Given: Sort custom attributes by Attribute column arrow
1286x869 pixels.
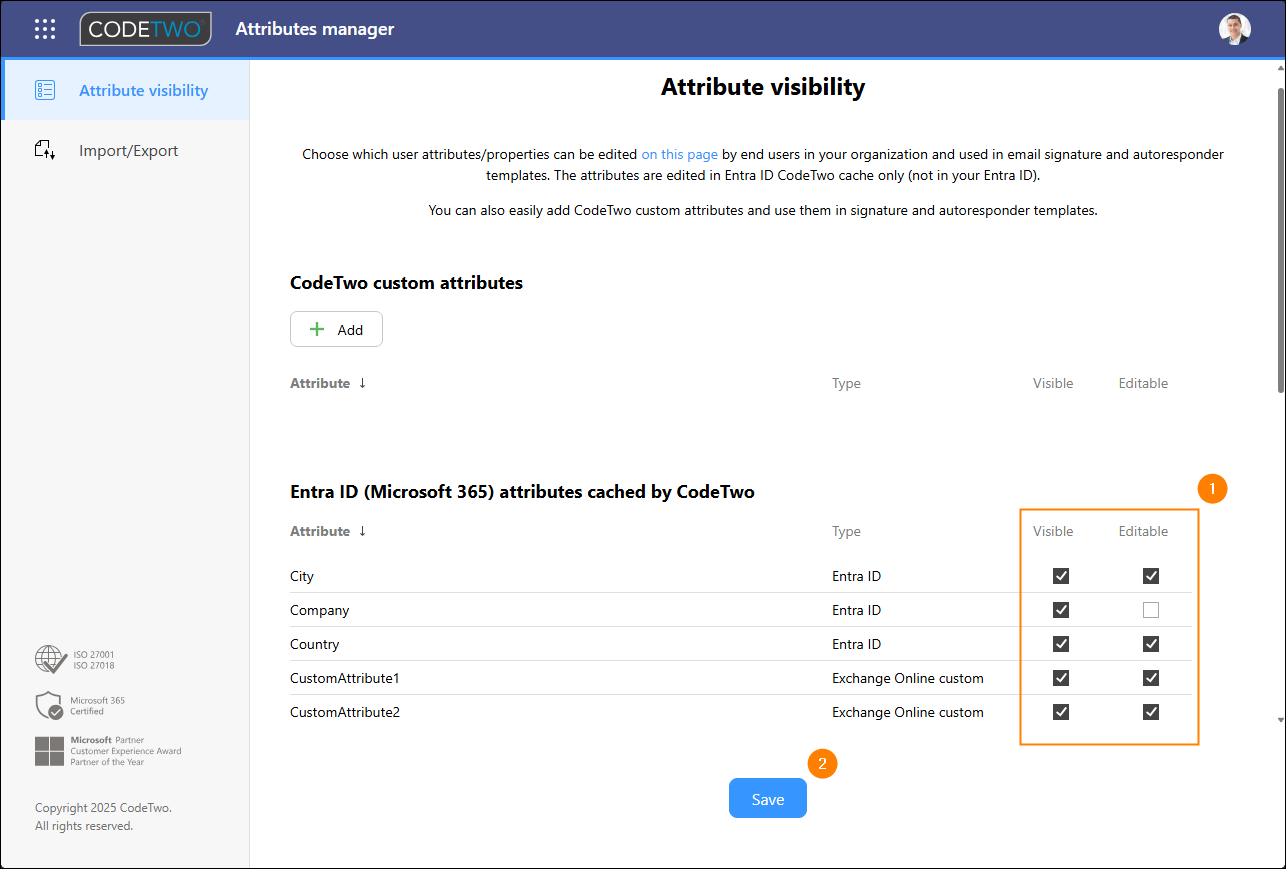Looking at the screenshot, I should (362, 383).
